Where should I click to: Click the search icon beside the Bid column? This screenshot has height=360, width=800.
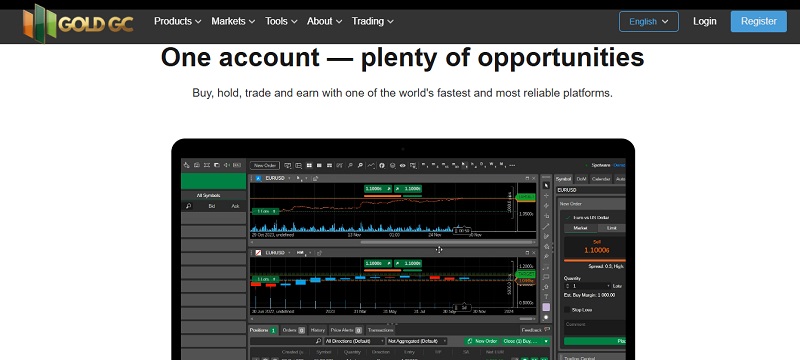point(188,206)
